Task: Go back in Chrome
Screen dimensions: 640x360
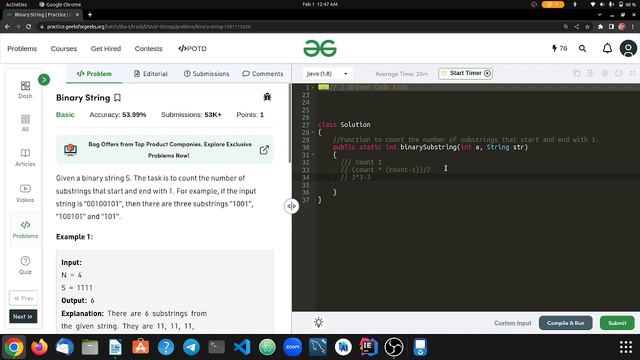Action: coord(7,27)
